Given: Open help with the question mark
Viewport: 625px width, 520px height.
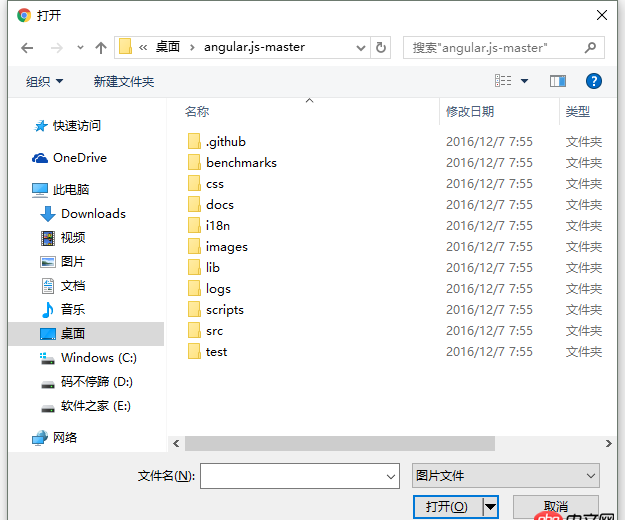Looking at the screenshot, I should (x=594, y=81).
